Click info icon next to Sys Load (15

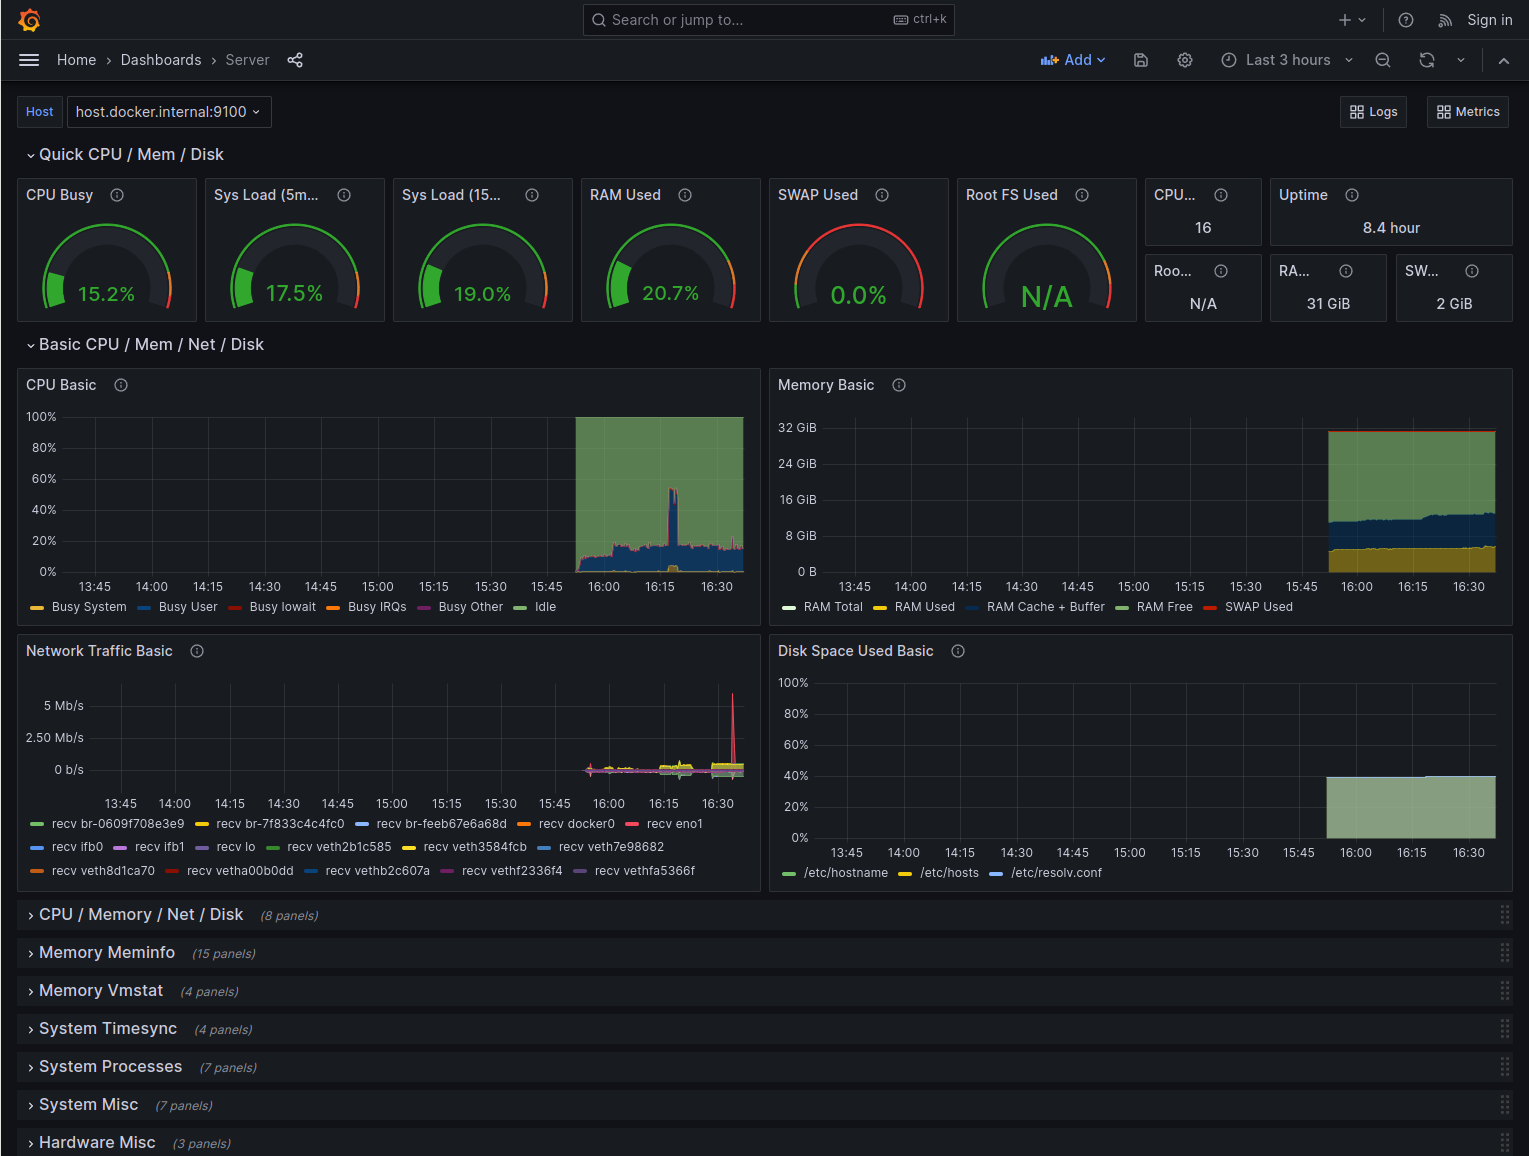click(x=532, y=195)
